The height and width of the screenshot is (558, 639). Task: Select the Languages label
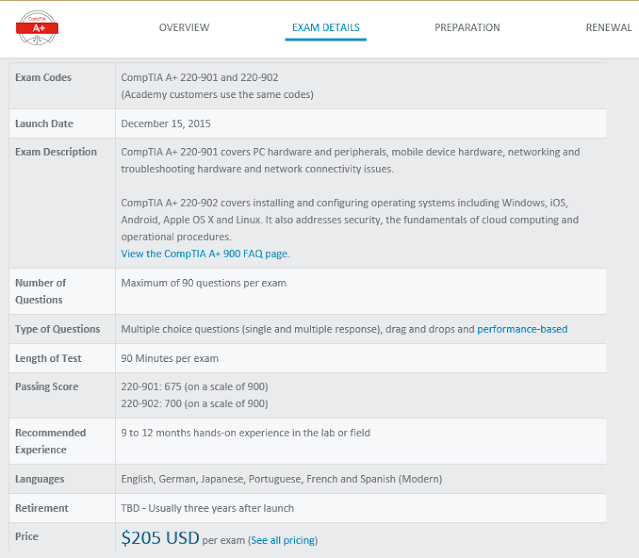coord(40,479)
